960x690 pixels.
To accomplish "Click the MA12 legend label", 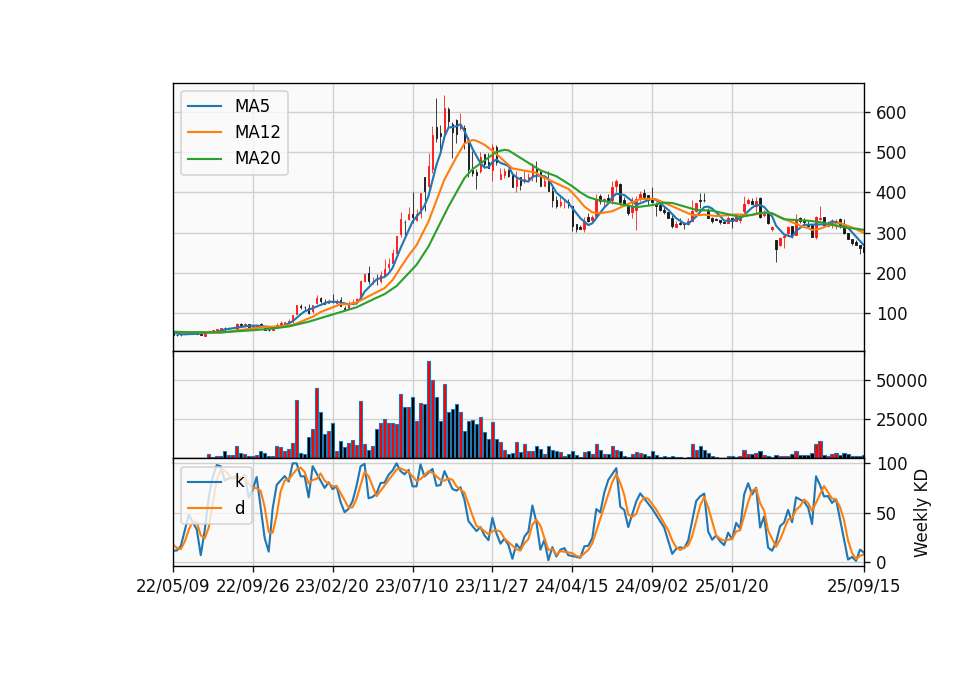I will pyautogui.click(x=257, y=132).
